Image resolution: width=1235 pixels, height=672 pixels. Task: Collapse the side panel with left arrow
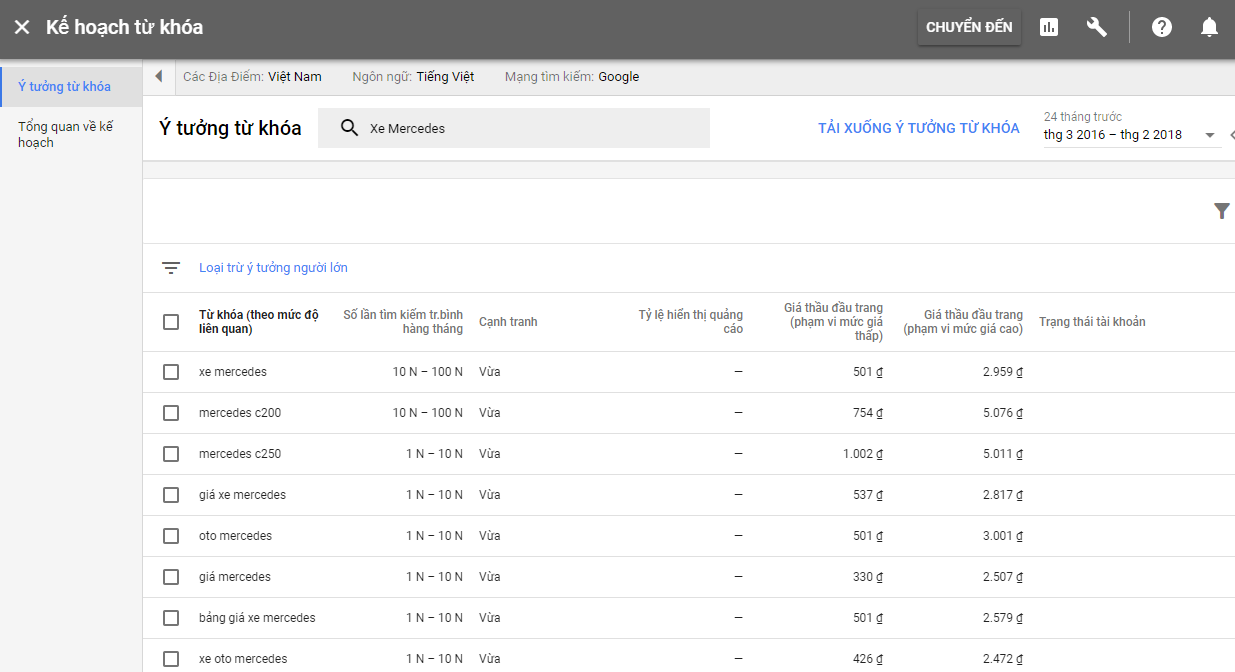pos(158,77)
